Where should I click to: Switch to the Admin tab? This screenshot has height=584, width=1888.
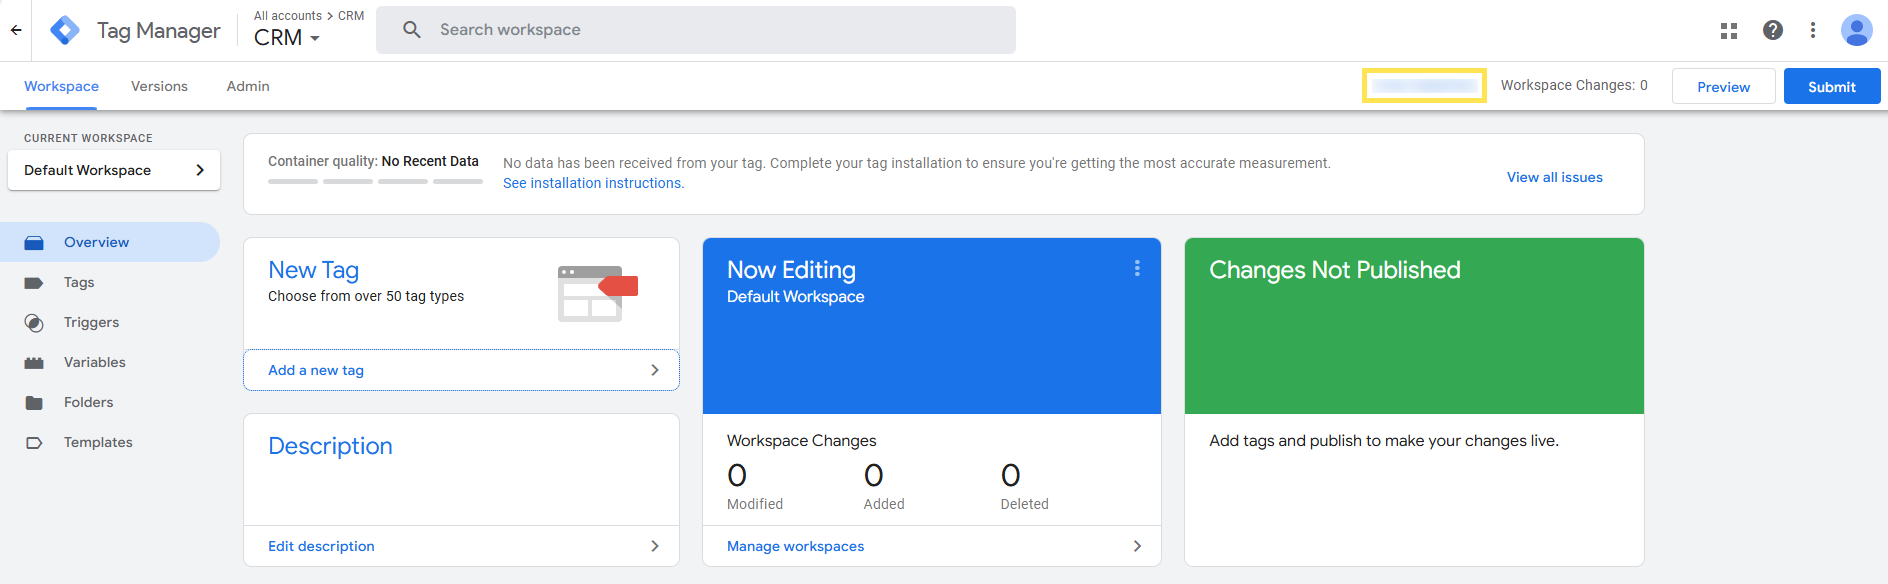point(248,86)
